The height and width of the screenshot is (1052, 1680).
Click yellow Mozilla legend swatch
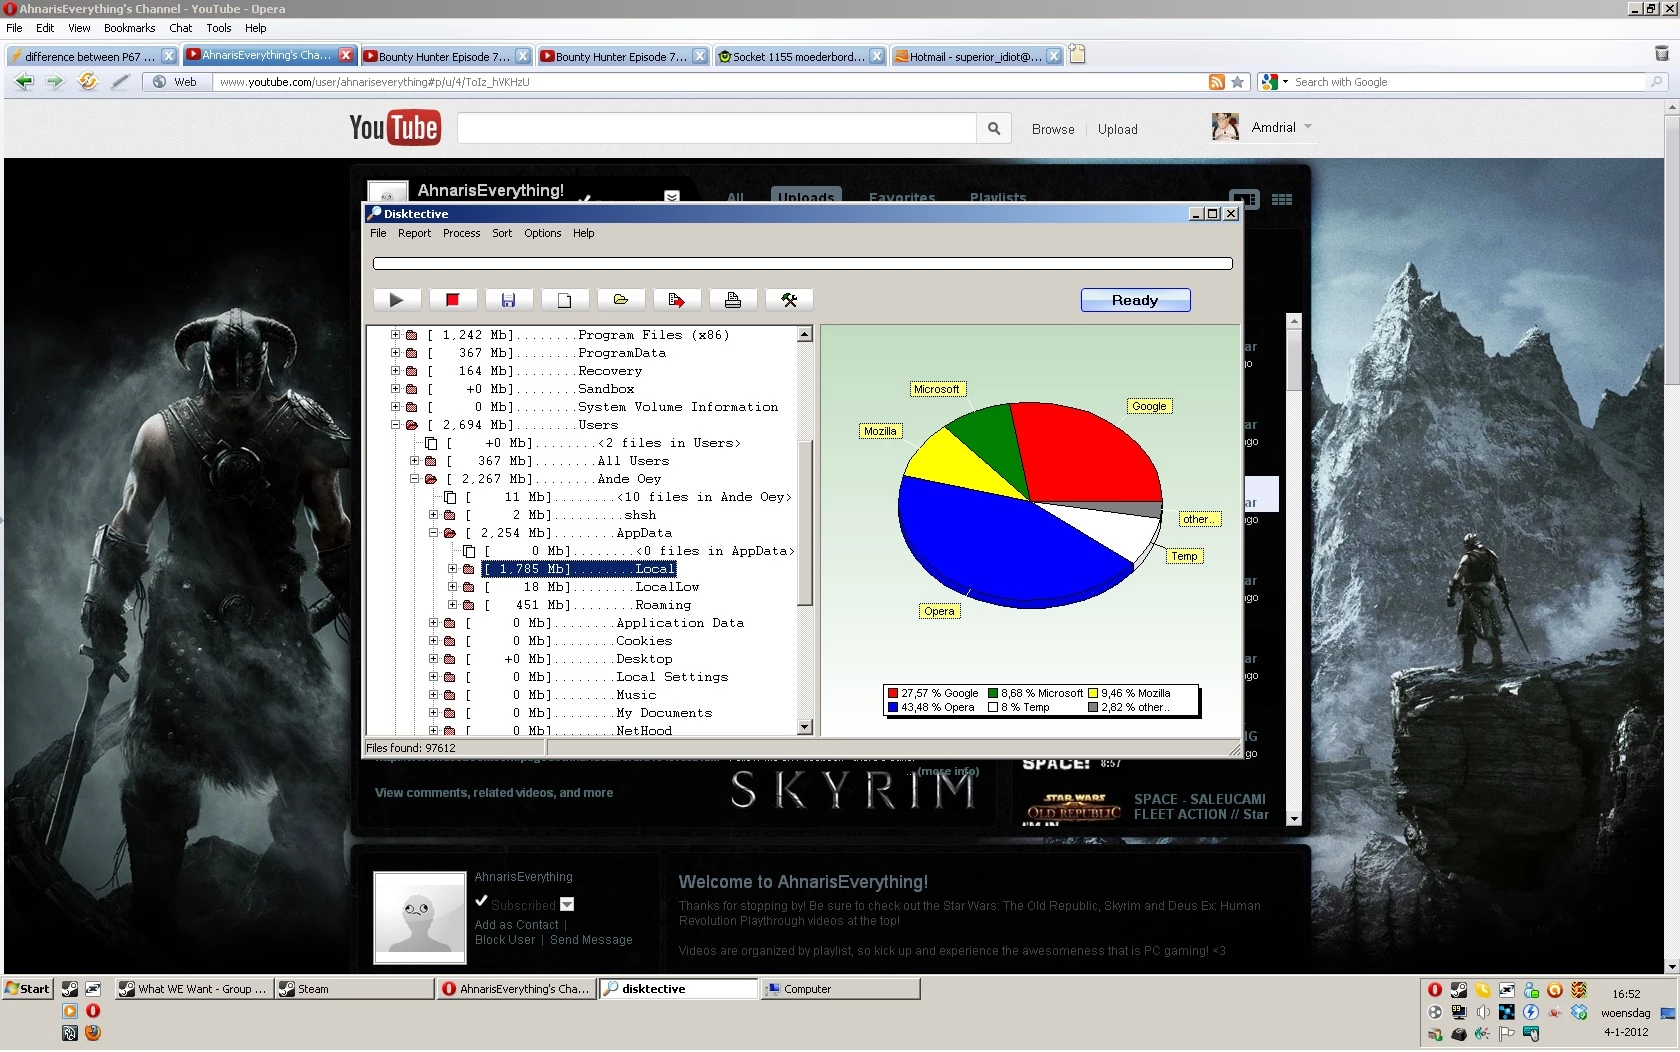(1093, 693)
